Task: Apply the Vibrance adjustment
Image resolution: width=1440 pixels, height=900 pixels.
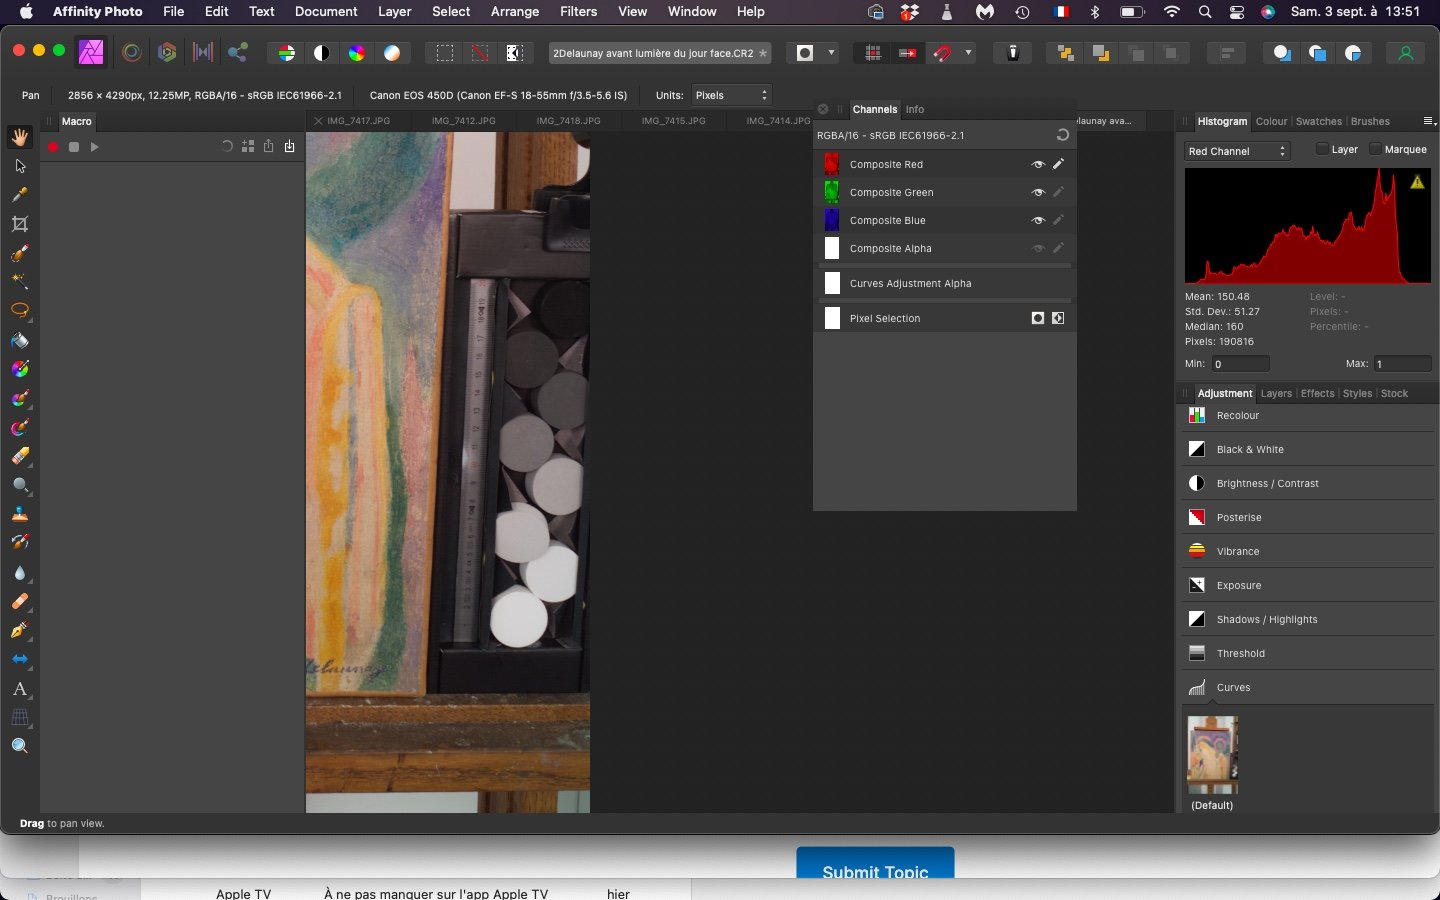Action: [1308, 552]
